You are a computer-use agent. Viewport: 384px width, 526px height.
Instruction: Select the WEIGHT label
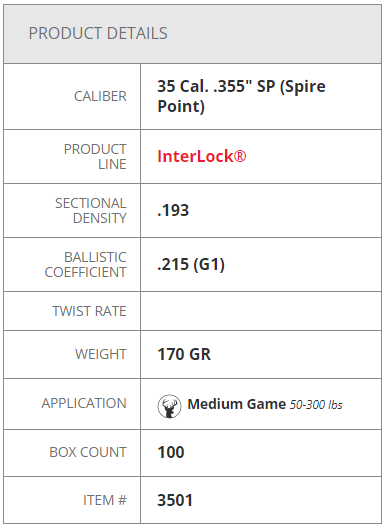coord(101,354)
